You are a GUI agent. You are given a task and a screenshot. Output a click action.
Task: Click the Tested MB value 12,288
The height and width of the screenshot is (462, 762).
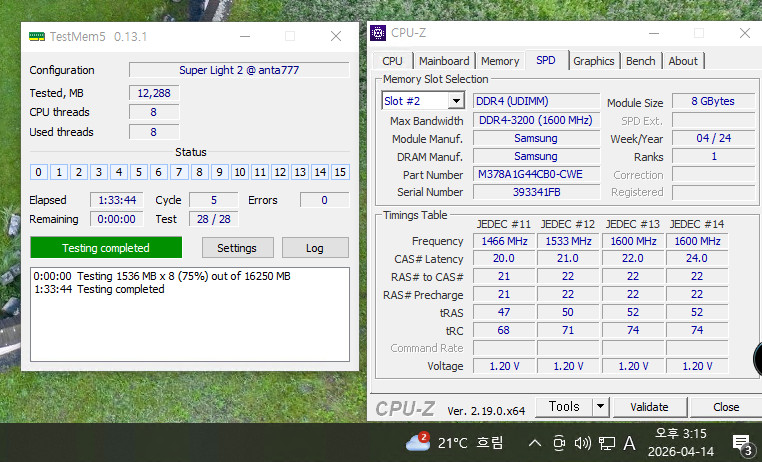tap(154, 93)
